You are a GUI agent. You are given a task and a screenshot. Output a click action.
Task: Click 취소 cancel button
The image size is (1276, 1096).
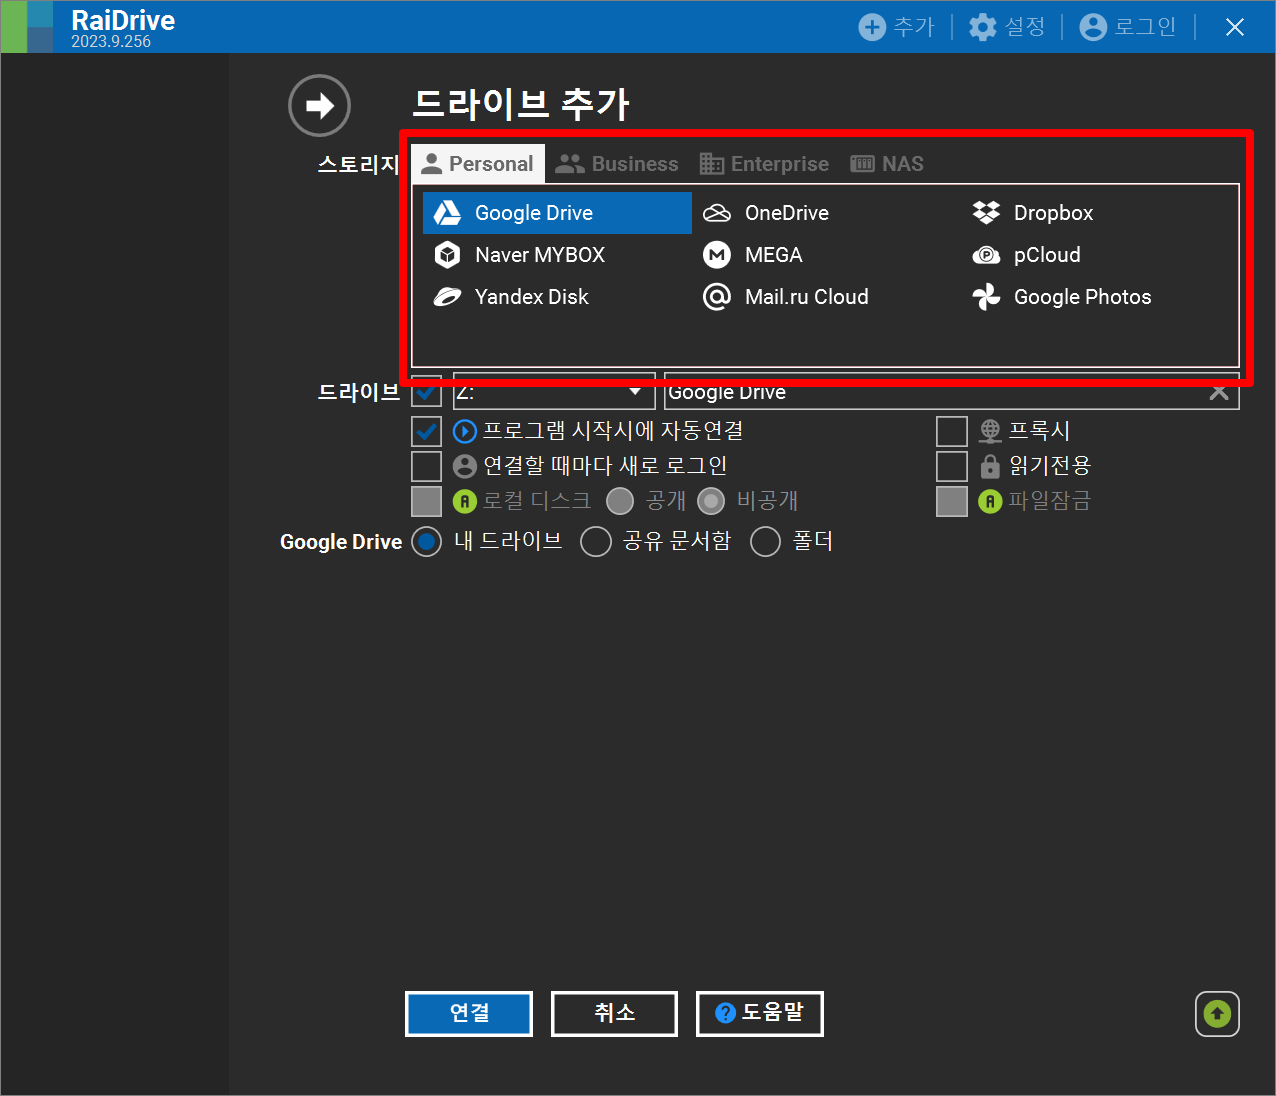[615, 1014]
